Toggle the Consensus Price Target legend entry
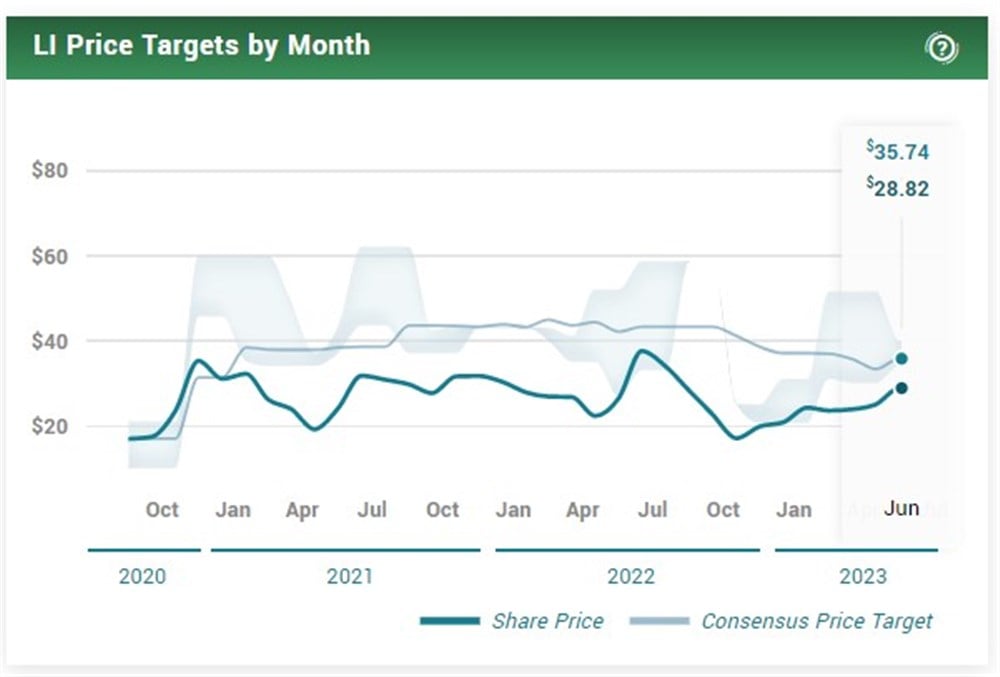Image resolution: width=1000 pixels, height=677 pixels. (x=816, y=621)
